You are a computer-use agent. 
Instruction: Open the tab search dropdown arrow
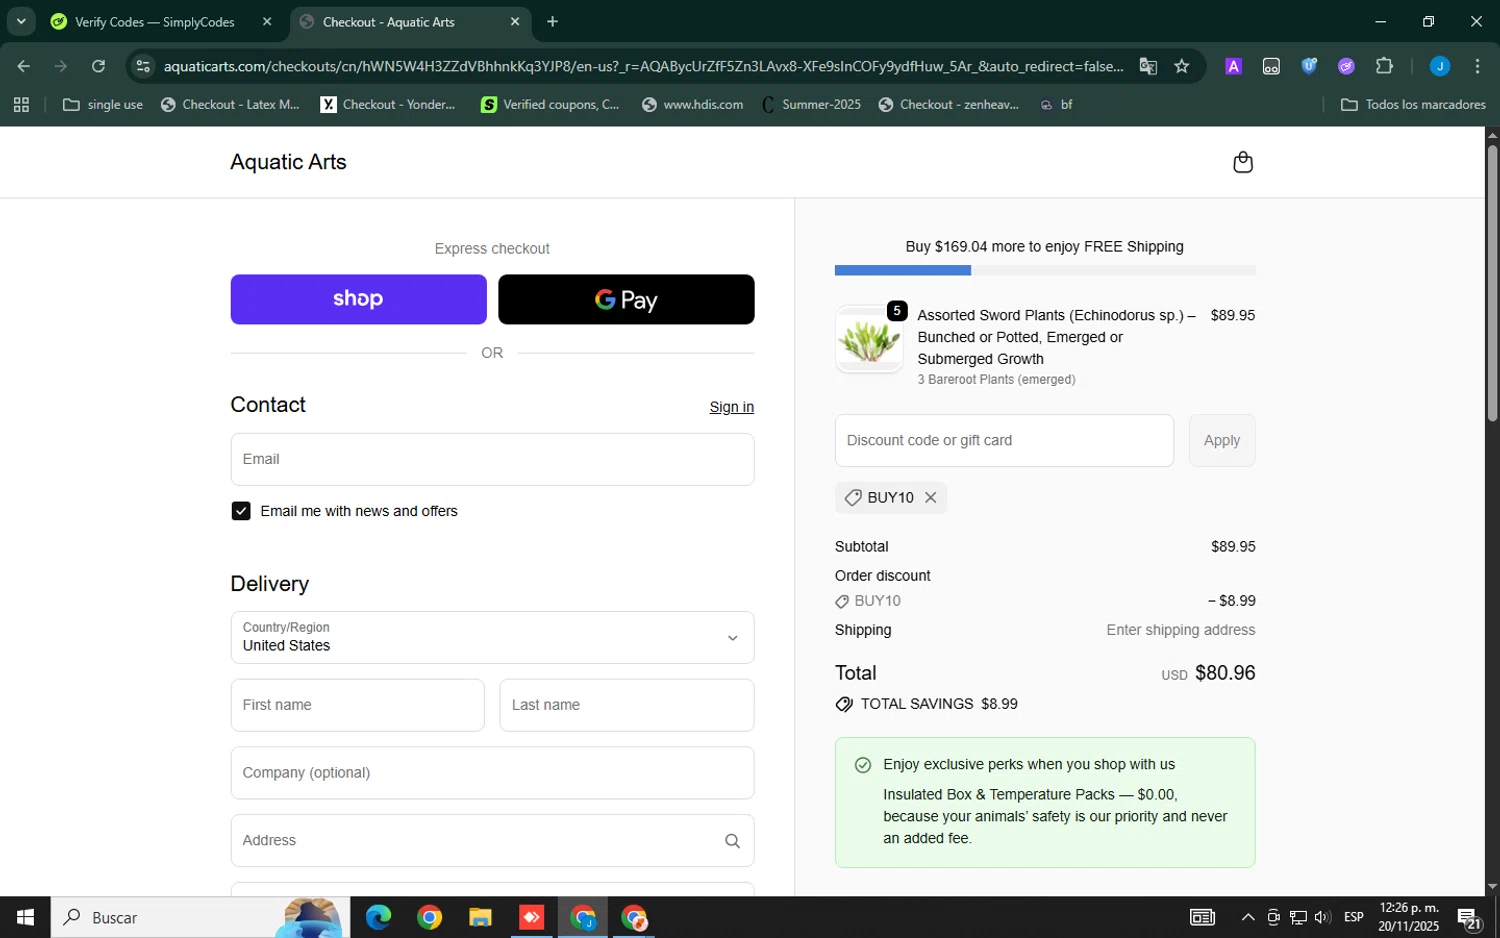point(21,21)
